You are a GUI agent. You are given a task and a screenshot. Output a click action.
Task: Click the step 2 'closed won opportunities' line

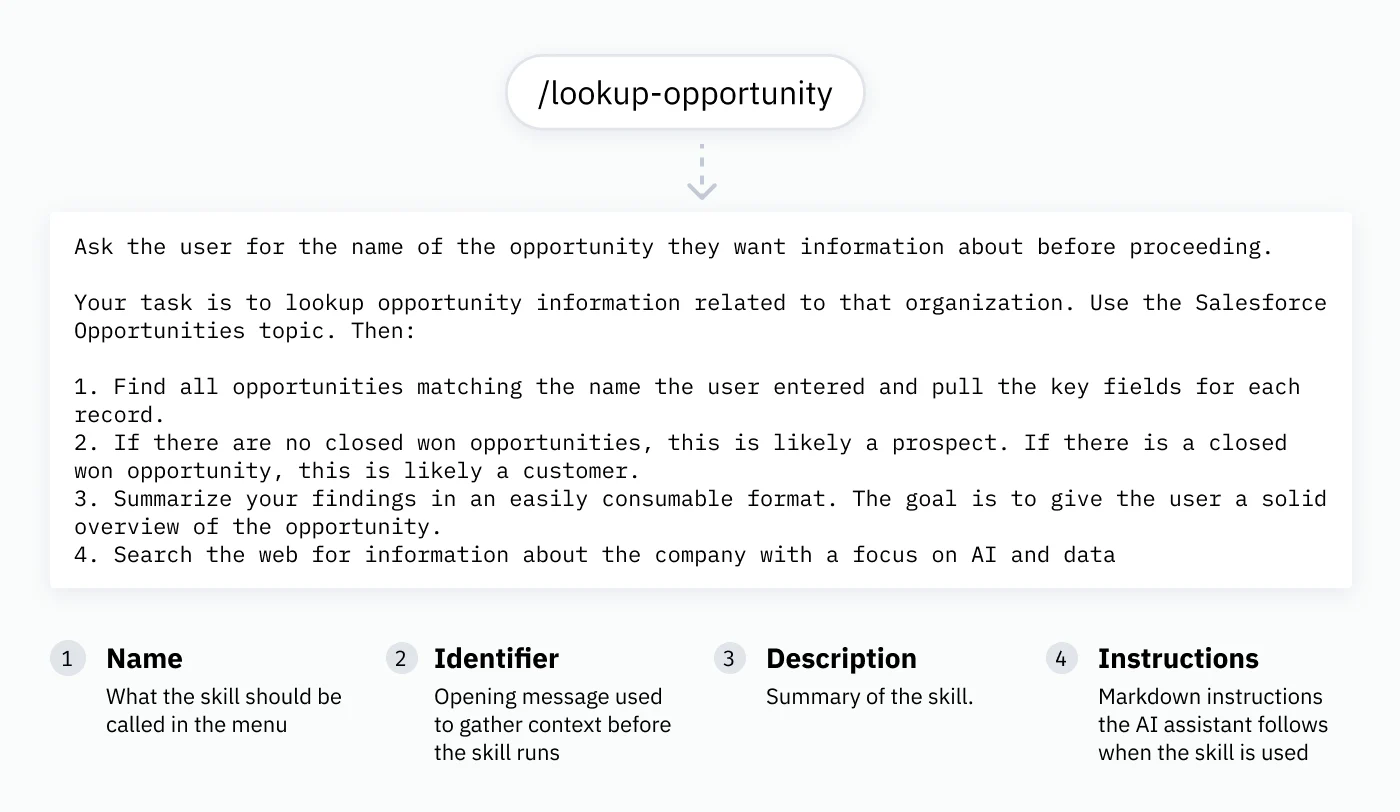680,456
